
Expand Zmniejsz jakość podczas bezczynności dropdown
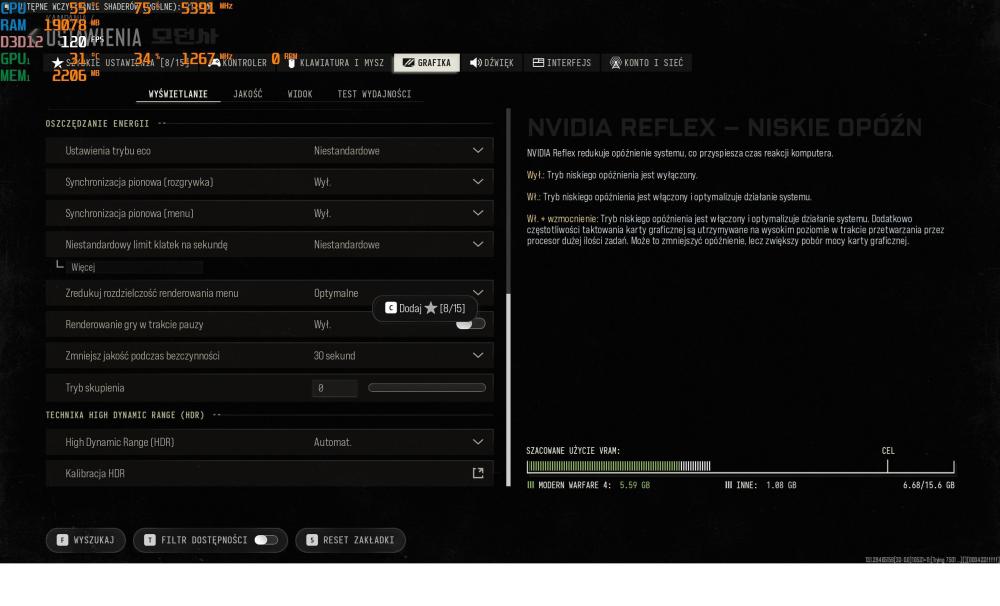tap(269, 356)
